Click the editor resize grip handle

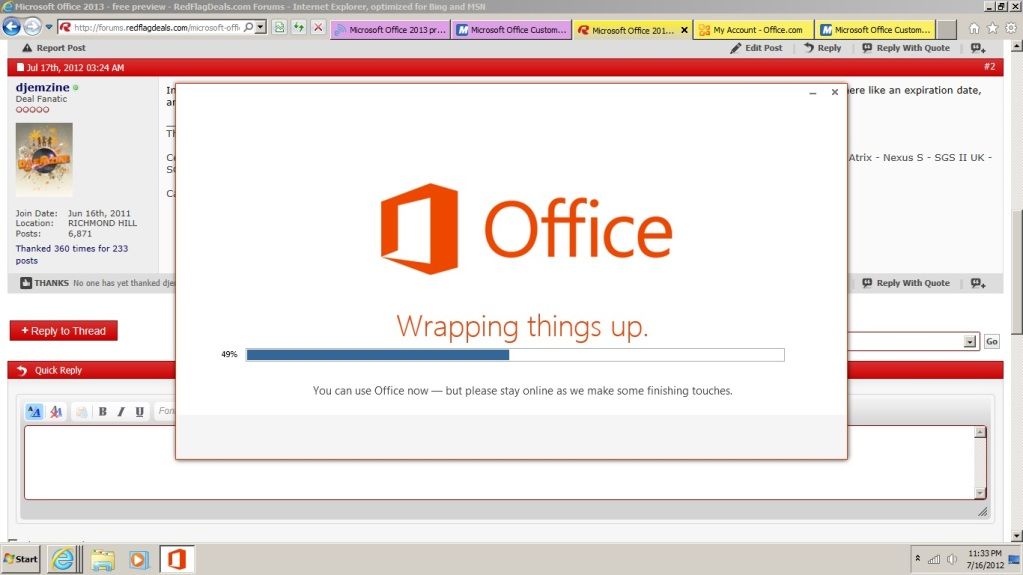983,512
